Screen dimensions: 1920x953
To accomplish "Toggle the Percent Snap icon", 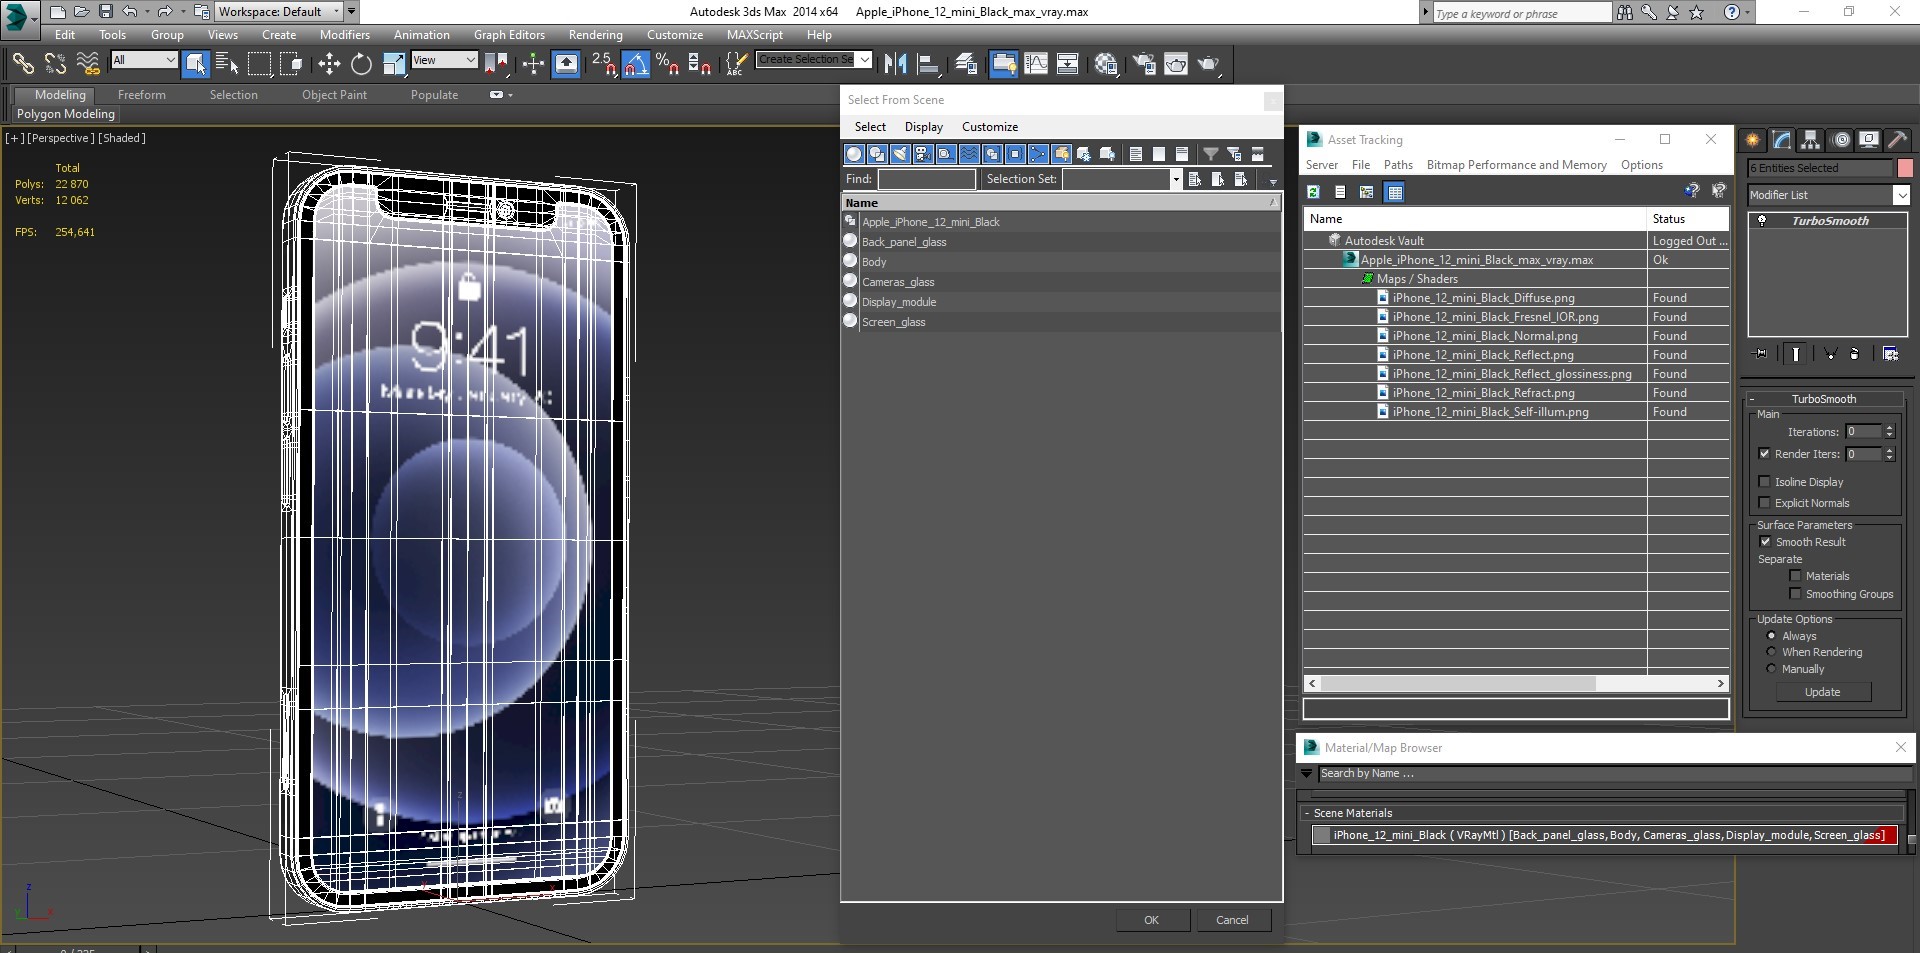I will pyautogui.click(x=668, y=64).
